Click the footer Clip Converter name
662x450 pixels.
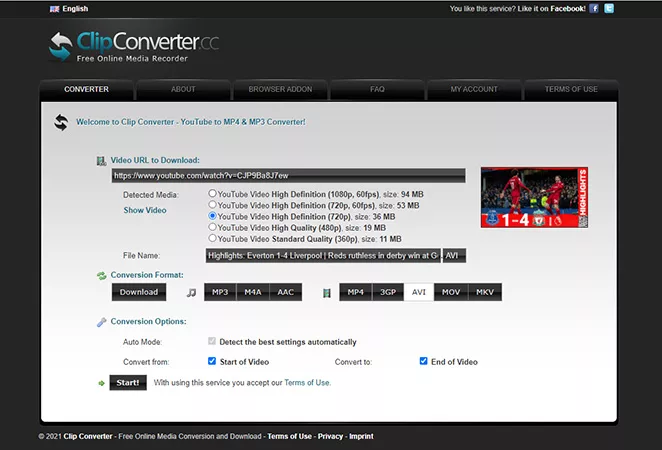(x=88, y=436)
